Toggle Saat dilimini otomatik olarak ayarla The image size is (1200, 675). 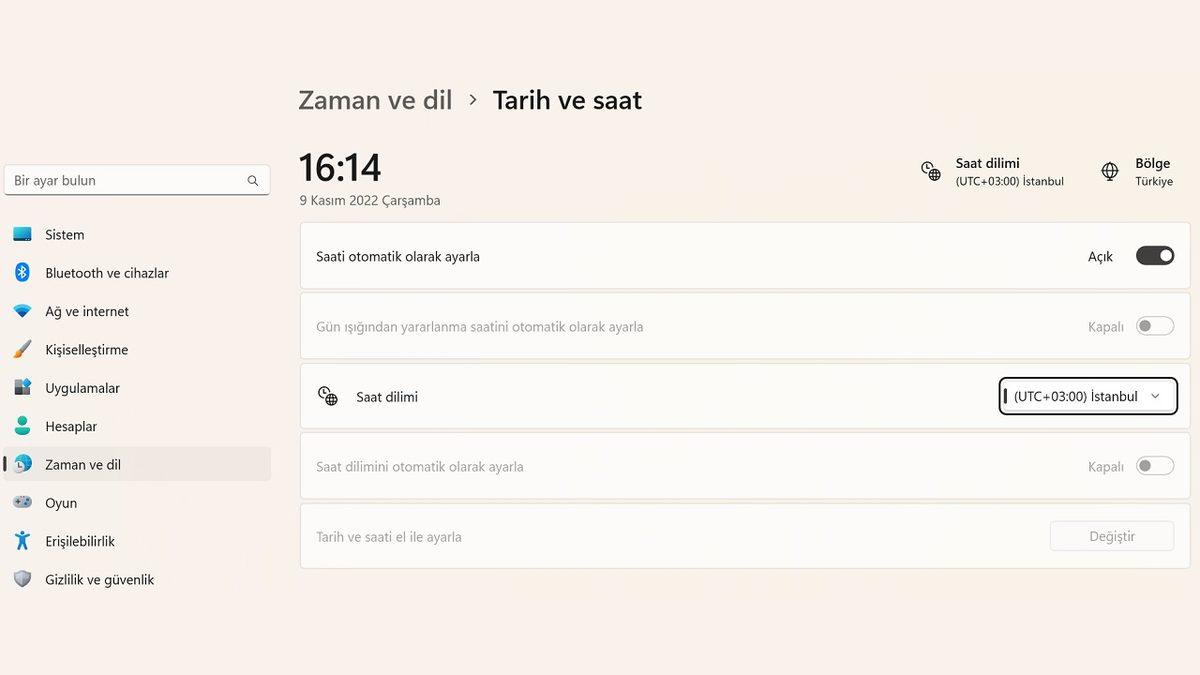(x=1154, y=465)
